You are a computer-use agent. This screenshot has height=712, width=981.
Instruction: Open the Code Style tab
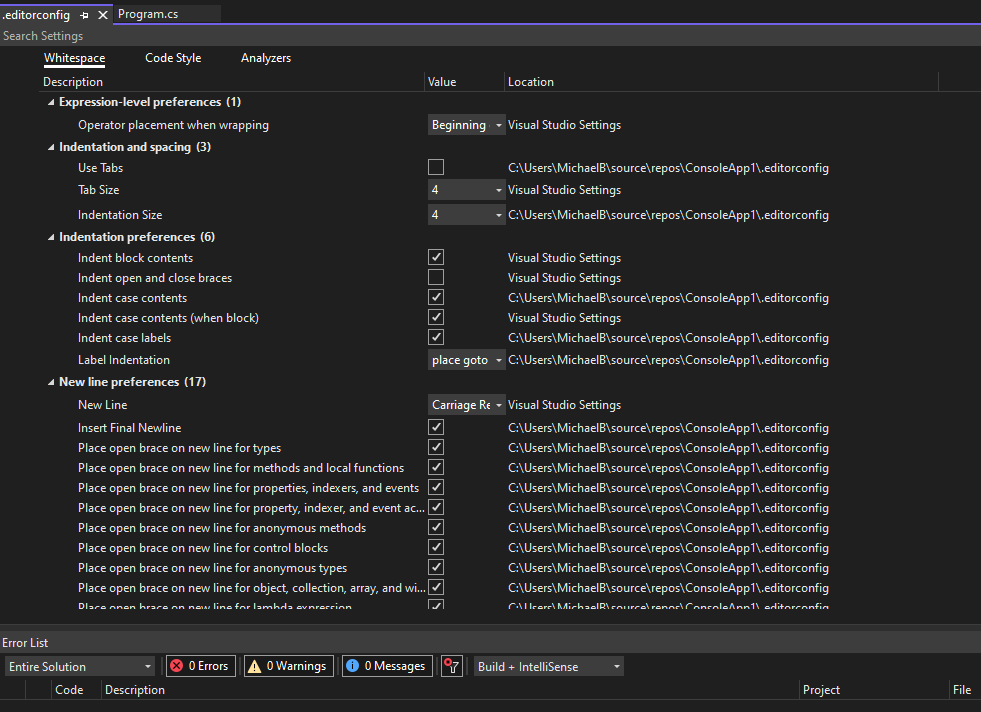[173, 58]
